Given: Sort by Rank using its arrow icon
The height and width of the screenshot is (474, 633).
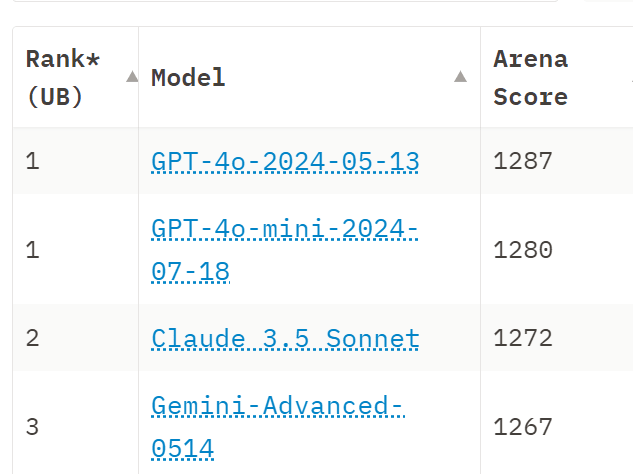Looking at the screenshot, I should 132,76.
